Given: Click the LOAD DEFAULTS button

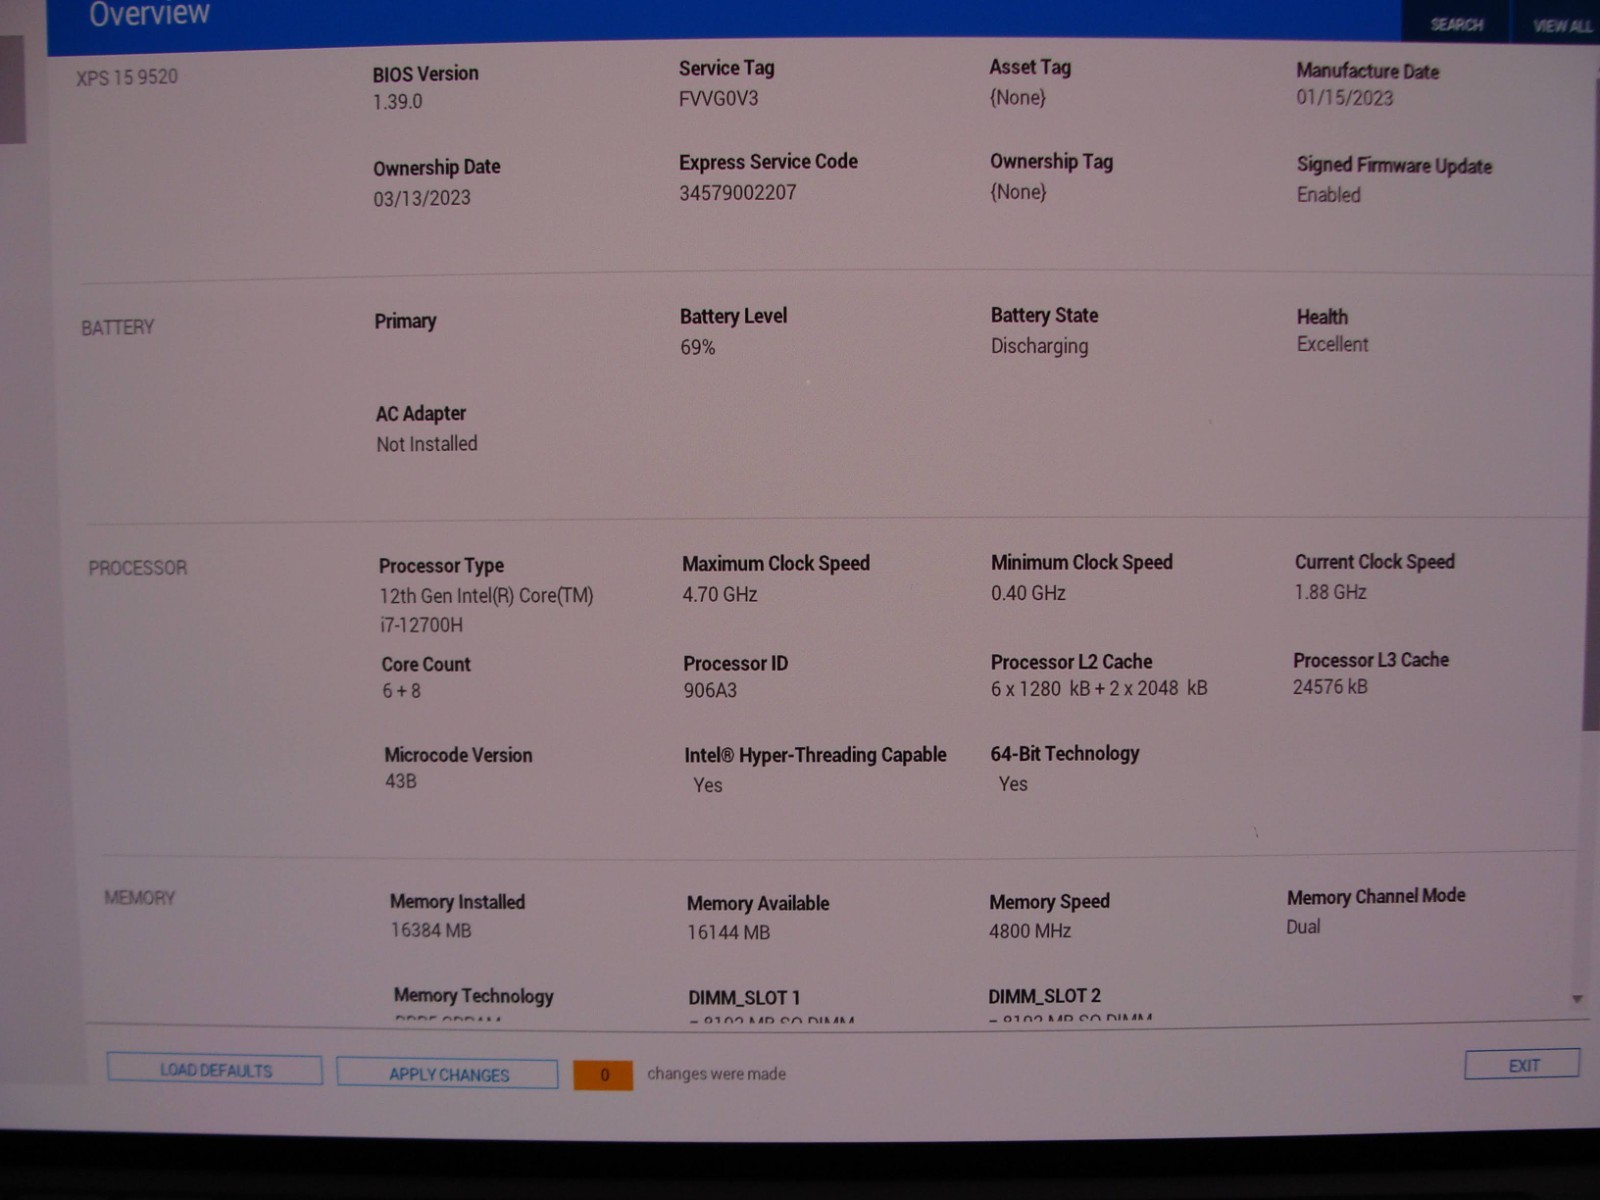Looking at the screenshot, I should tap(215, 1070).
